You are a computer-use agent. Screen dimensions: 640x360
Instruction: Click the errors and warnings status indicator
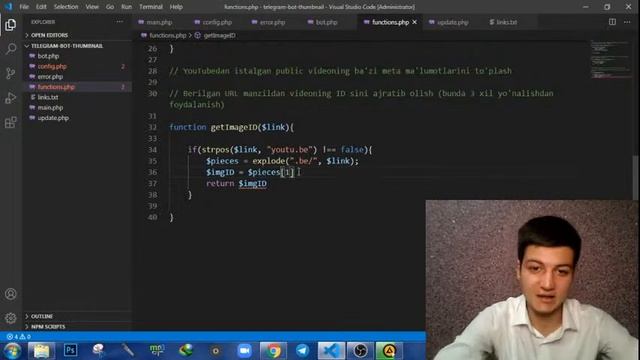(19, 337)
